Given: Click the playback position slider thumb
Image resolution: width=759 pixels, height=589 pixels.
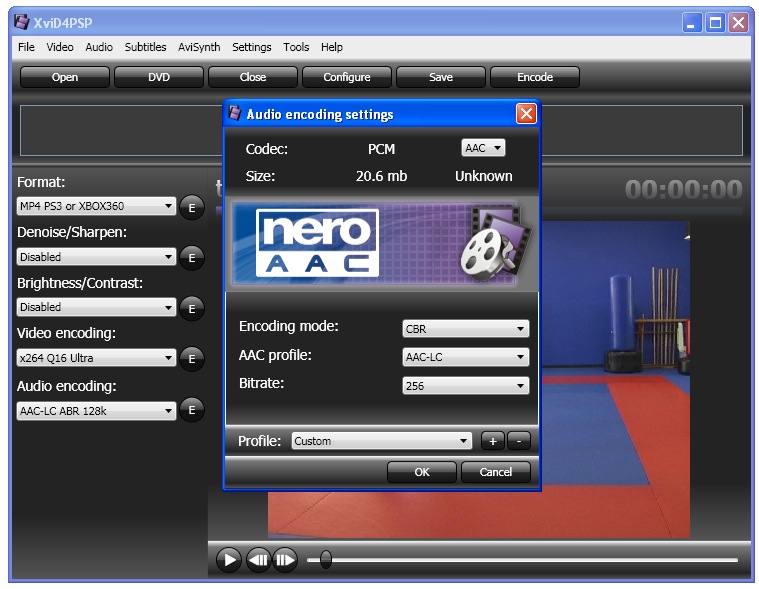Looking at the screenshot, I should pos(326,559).
